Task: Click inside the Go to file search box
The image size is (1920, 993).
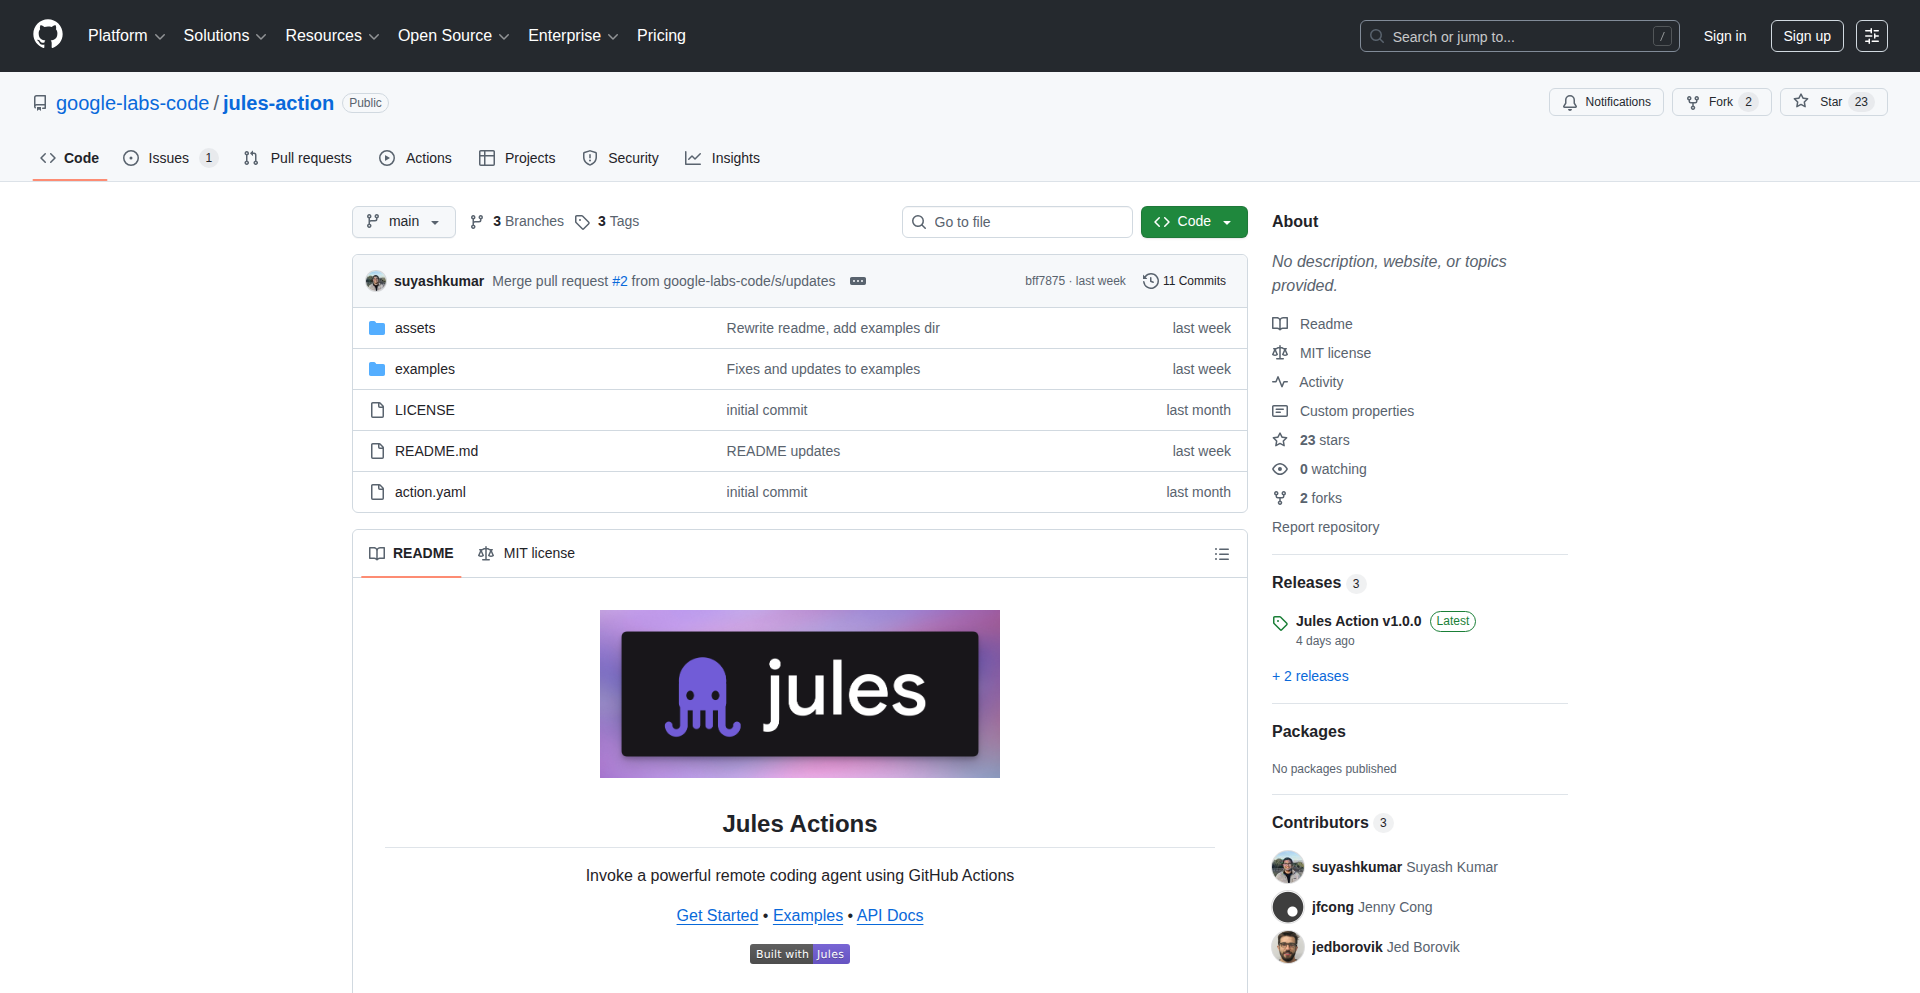Action: (x=1016, y=221)
